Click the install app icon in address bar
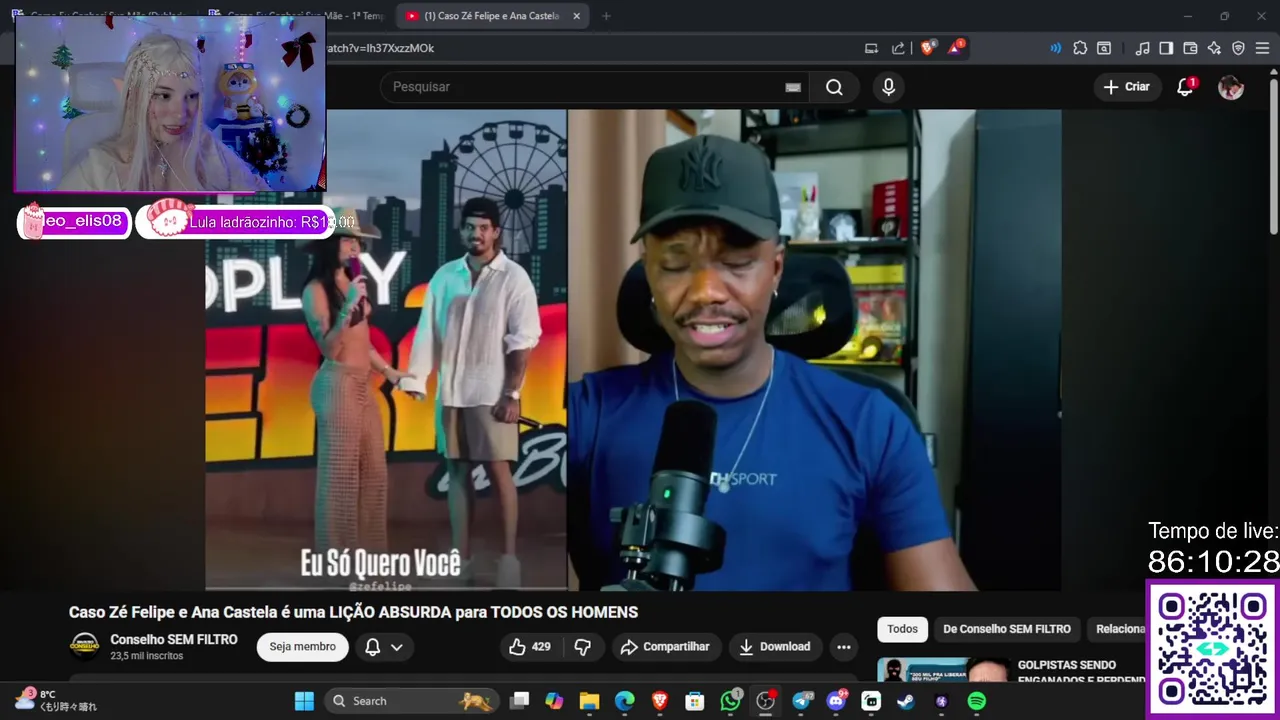Image resolution: width=1280 pixels, height=720 pixels. pos(871,48)
